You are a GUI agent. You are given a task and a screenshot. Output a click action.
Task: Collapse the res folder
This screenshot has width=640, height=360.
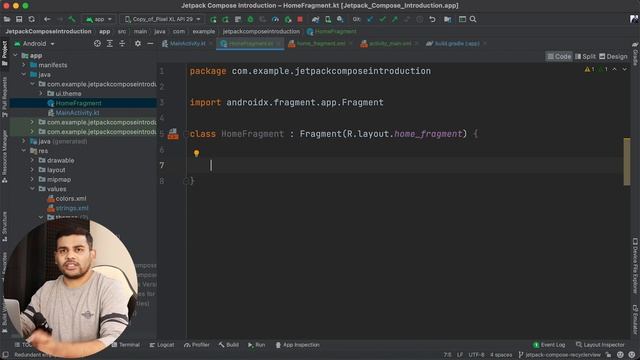24,151
